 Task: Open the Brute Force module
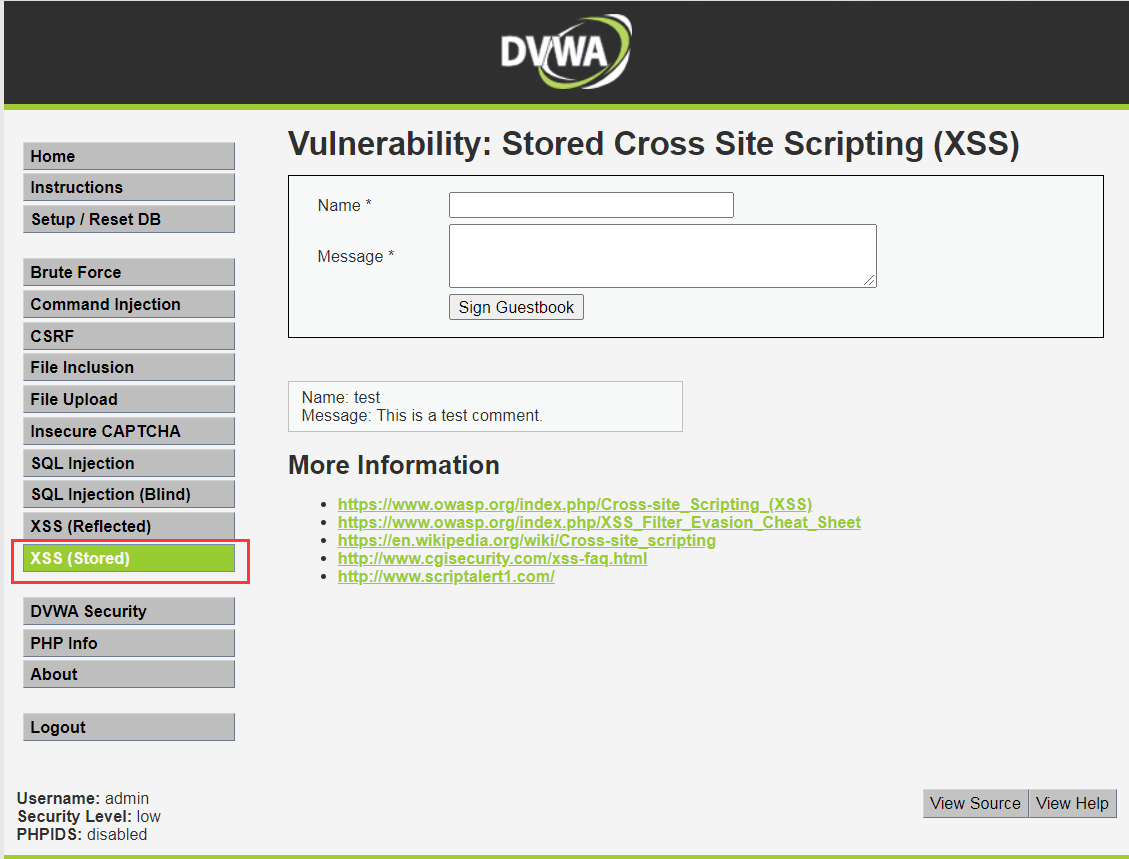[x=128, y=272]
